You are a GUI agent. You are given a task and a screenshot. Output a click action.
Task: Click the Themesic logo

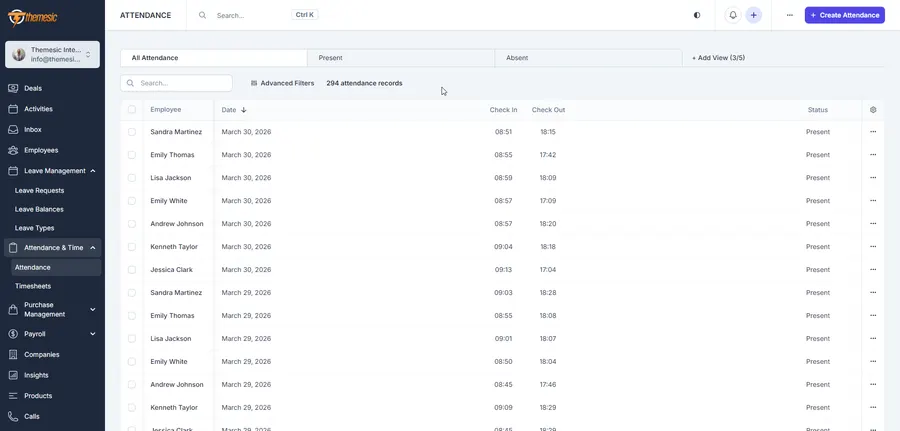click(33, 17)
